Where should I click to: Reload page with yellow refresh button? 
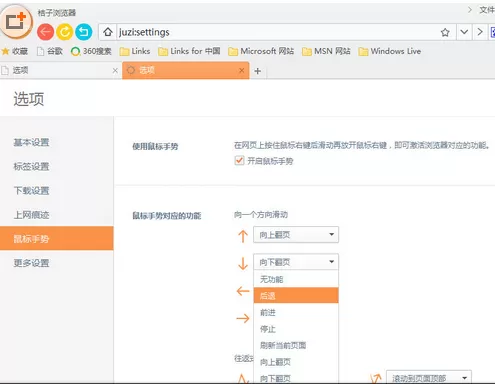pyautogui.click(x=64, y=32)
